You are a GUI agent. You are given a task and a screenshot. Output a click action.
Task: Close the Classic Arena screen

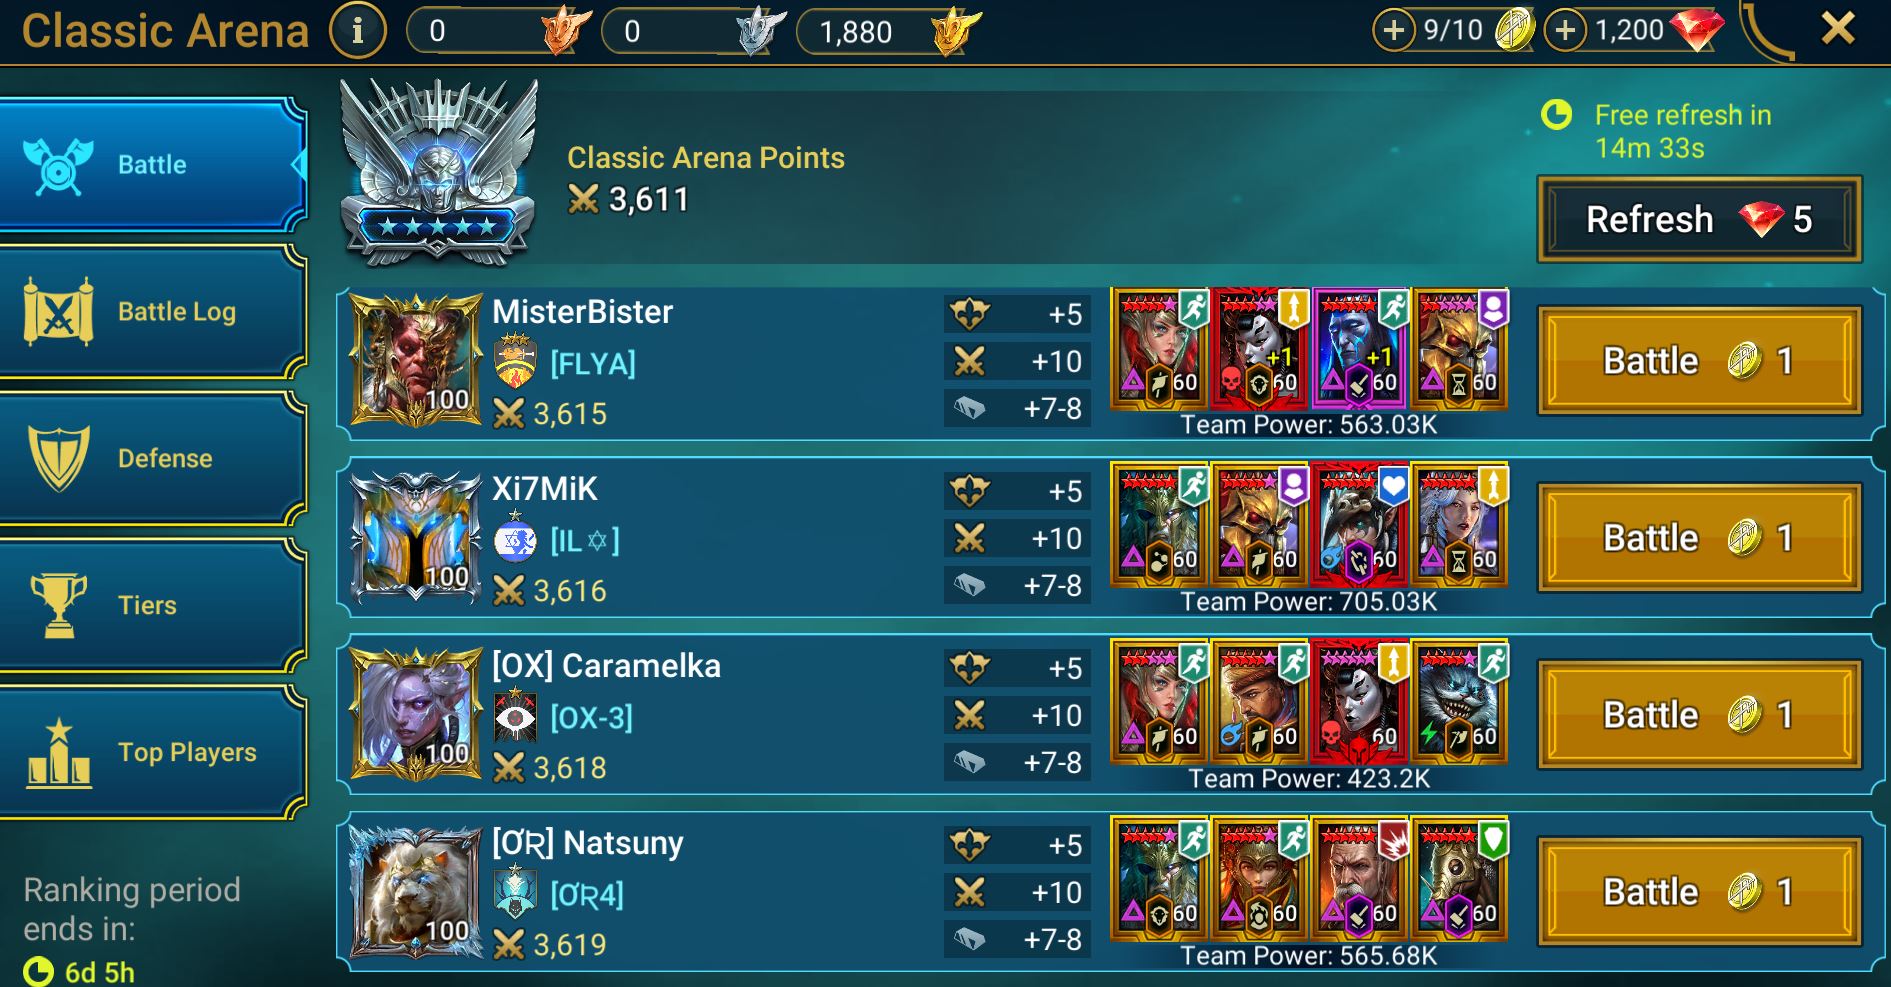(x=1838, y=29)
